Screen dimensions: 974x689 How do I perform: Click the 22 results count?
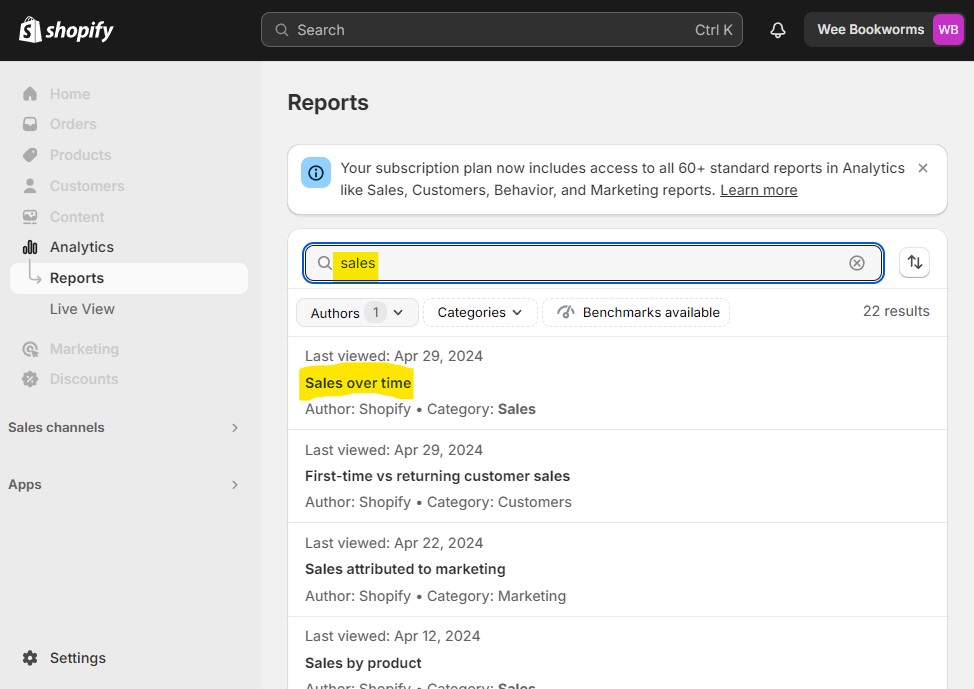click(x=896, y=311)
